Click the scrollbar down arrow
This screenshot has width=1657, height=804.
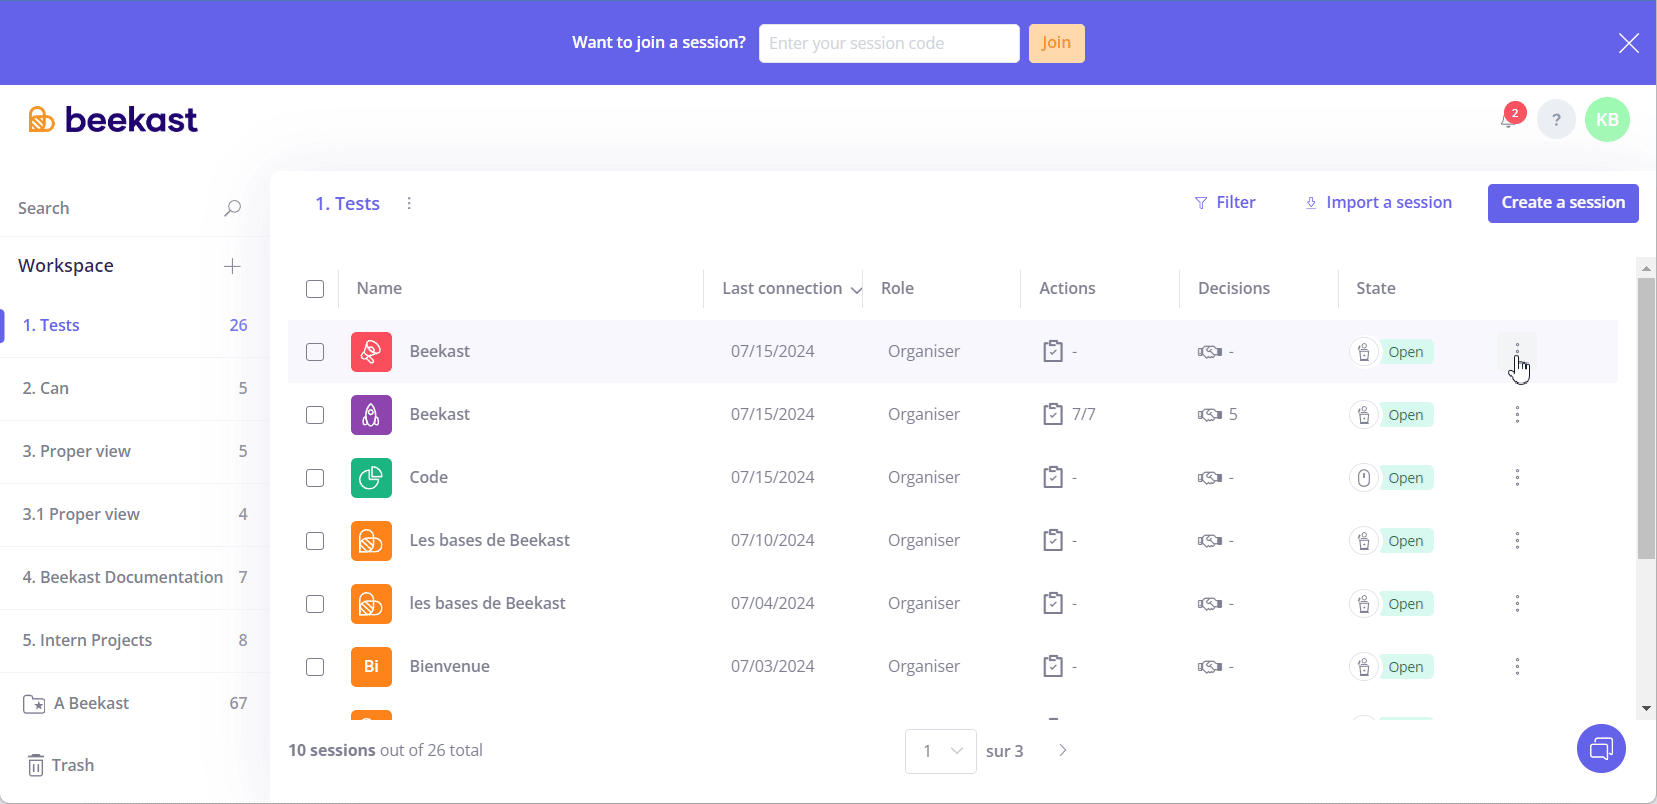click(x=1646, y=709)
